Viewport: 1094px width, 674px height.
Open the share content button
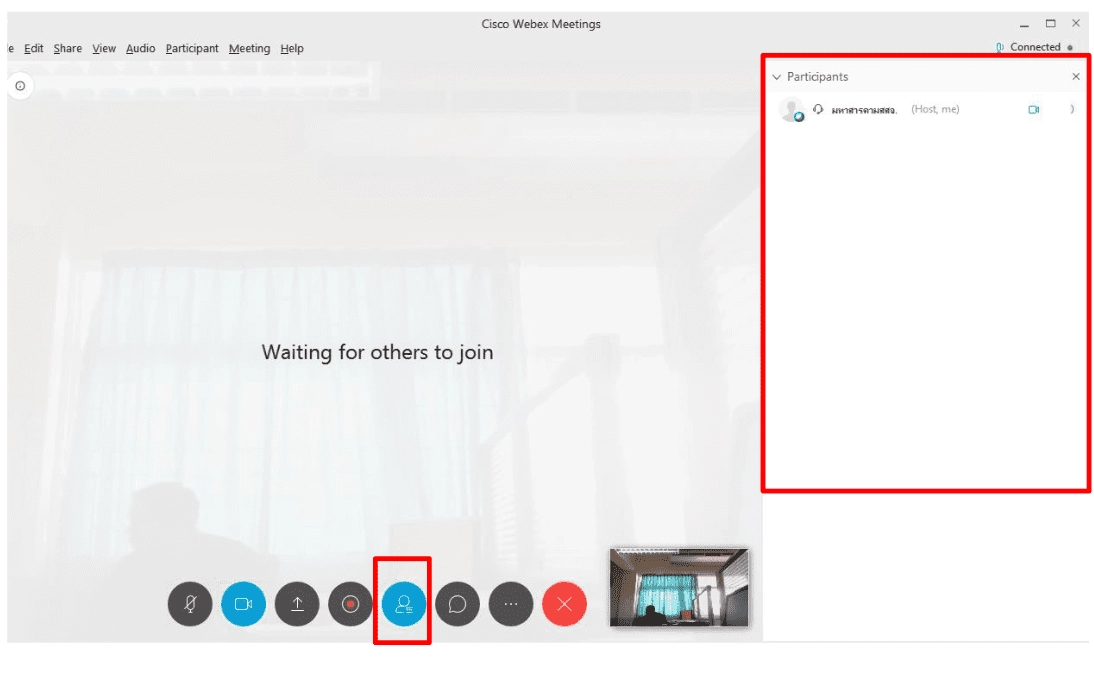(297, 604)
